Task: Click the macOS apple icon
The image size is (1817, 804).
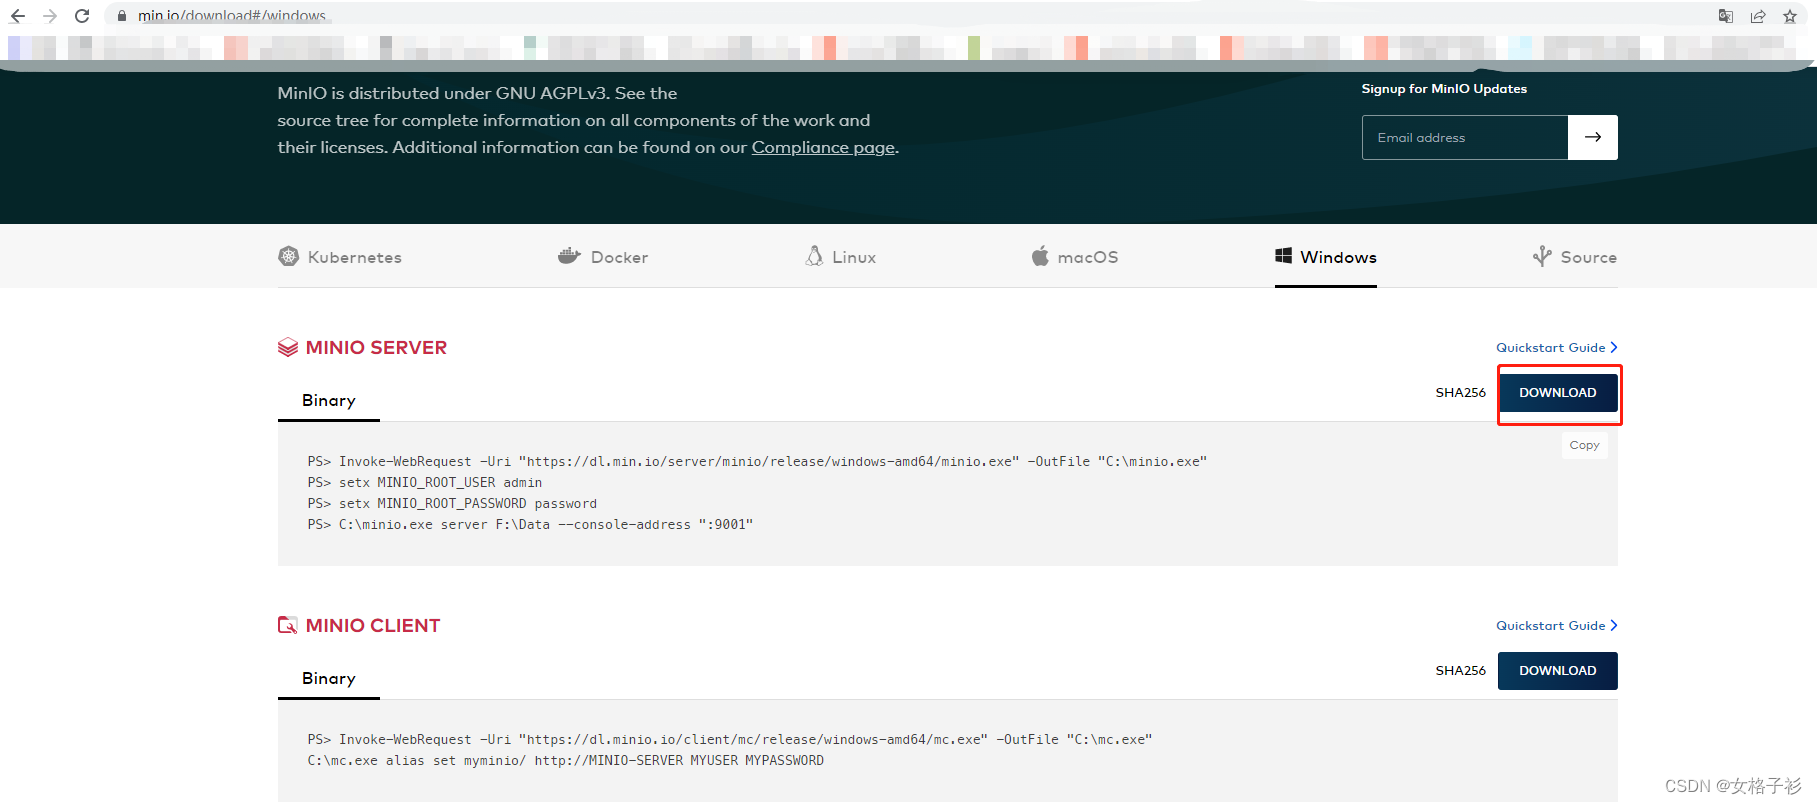Action: click(x=1040, y=256)
